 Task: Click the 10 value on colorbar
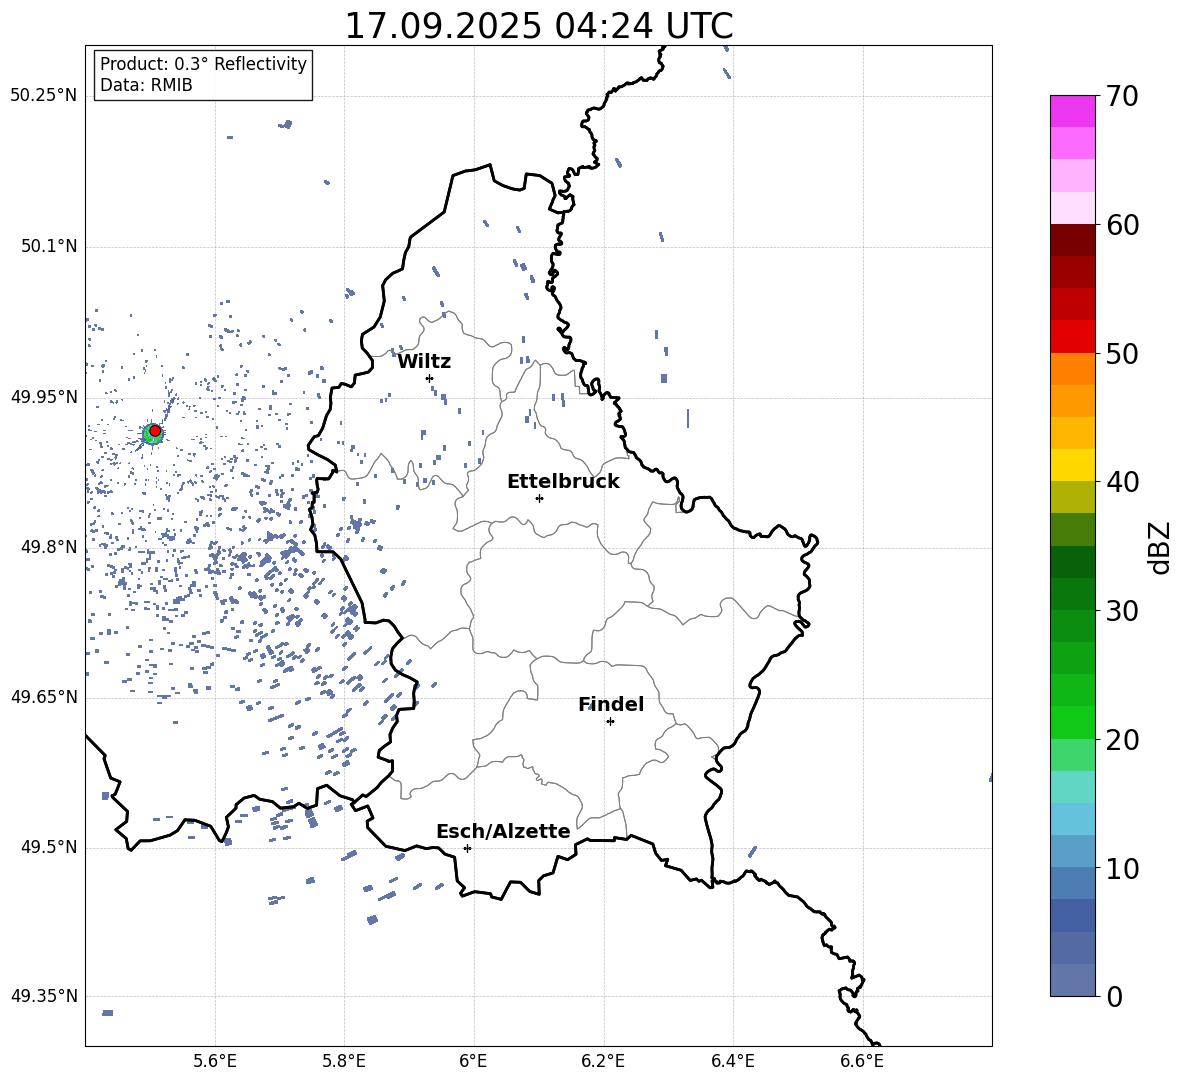(1122, 868)
